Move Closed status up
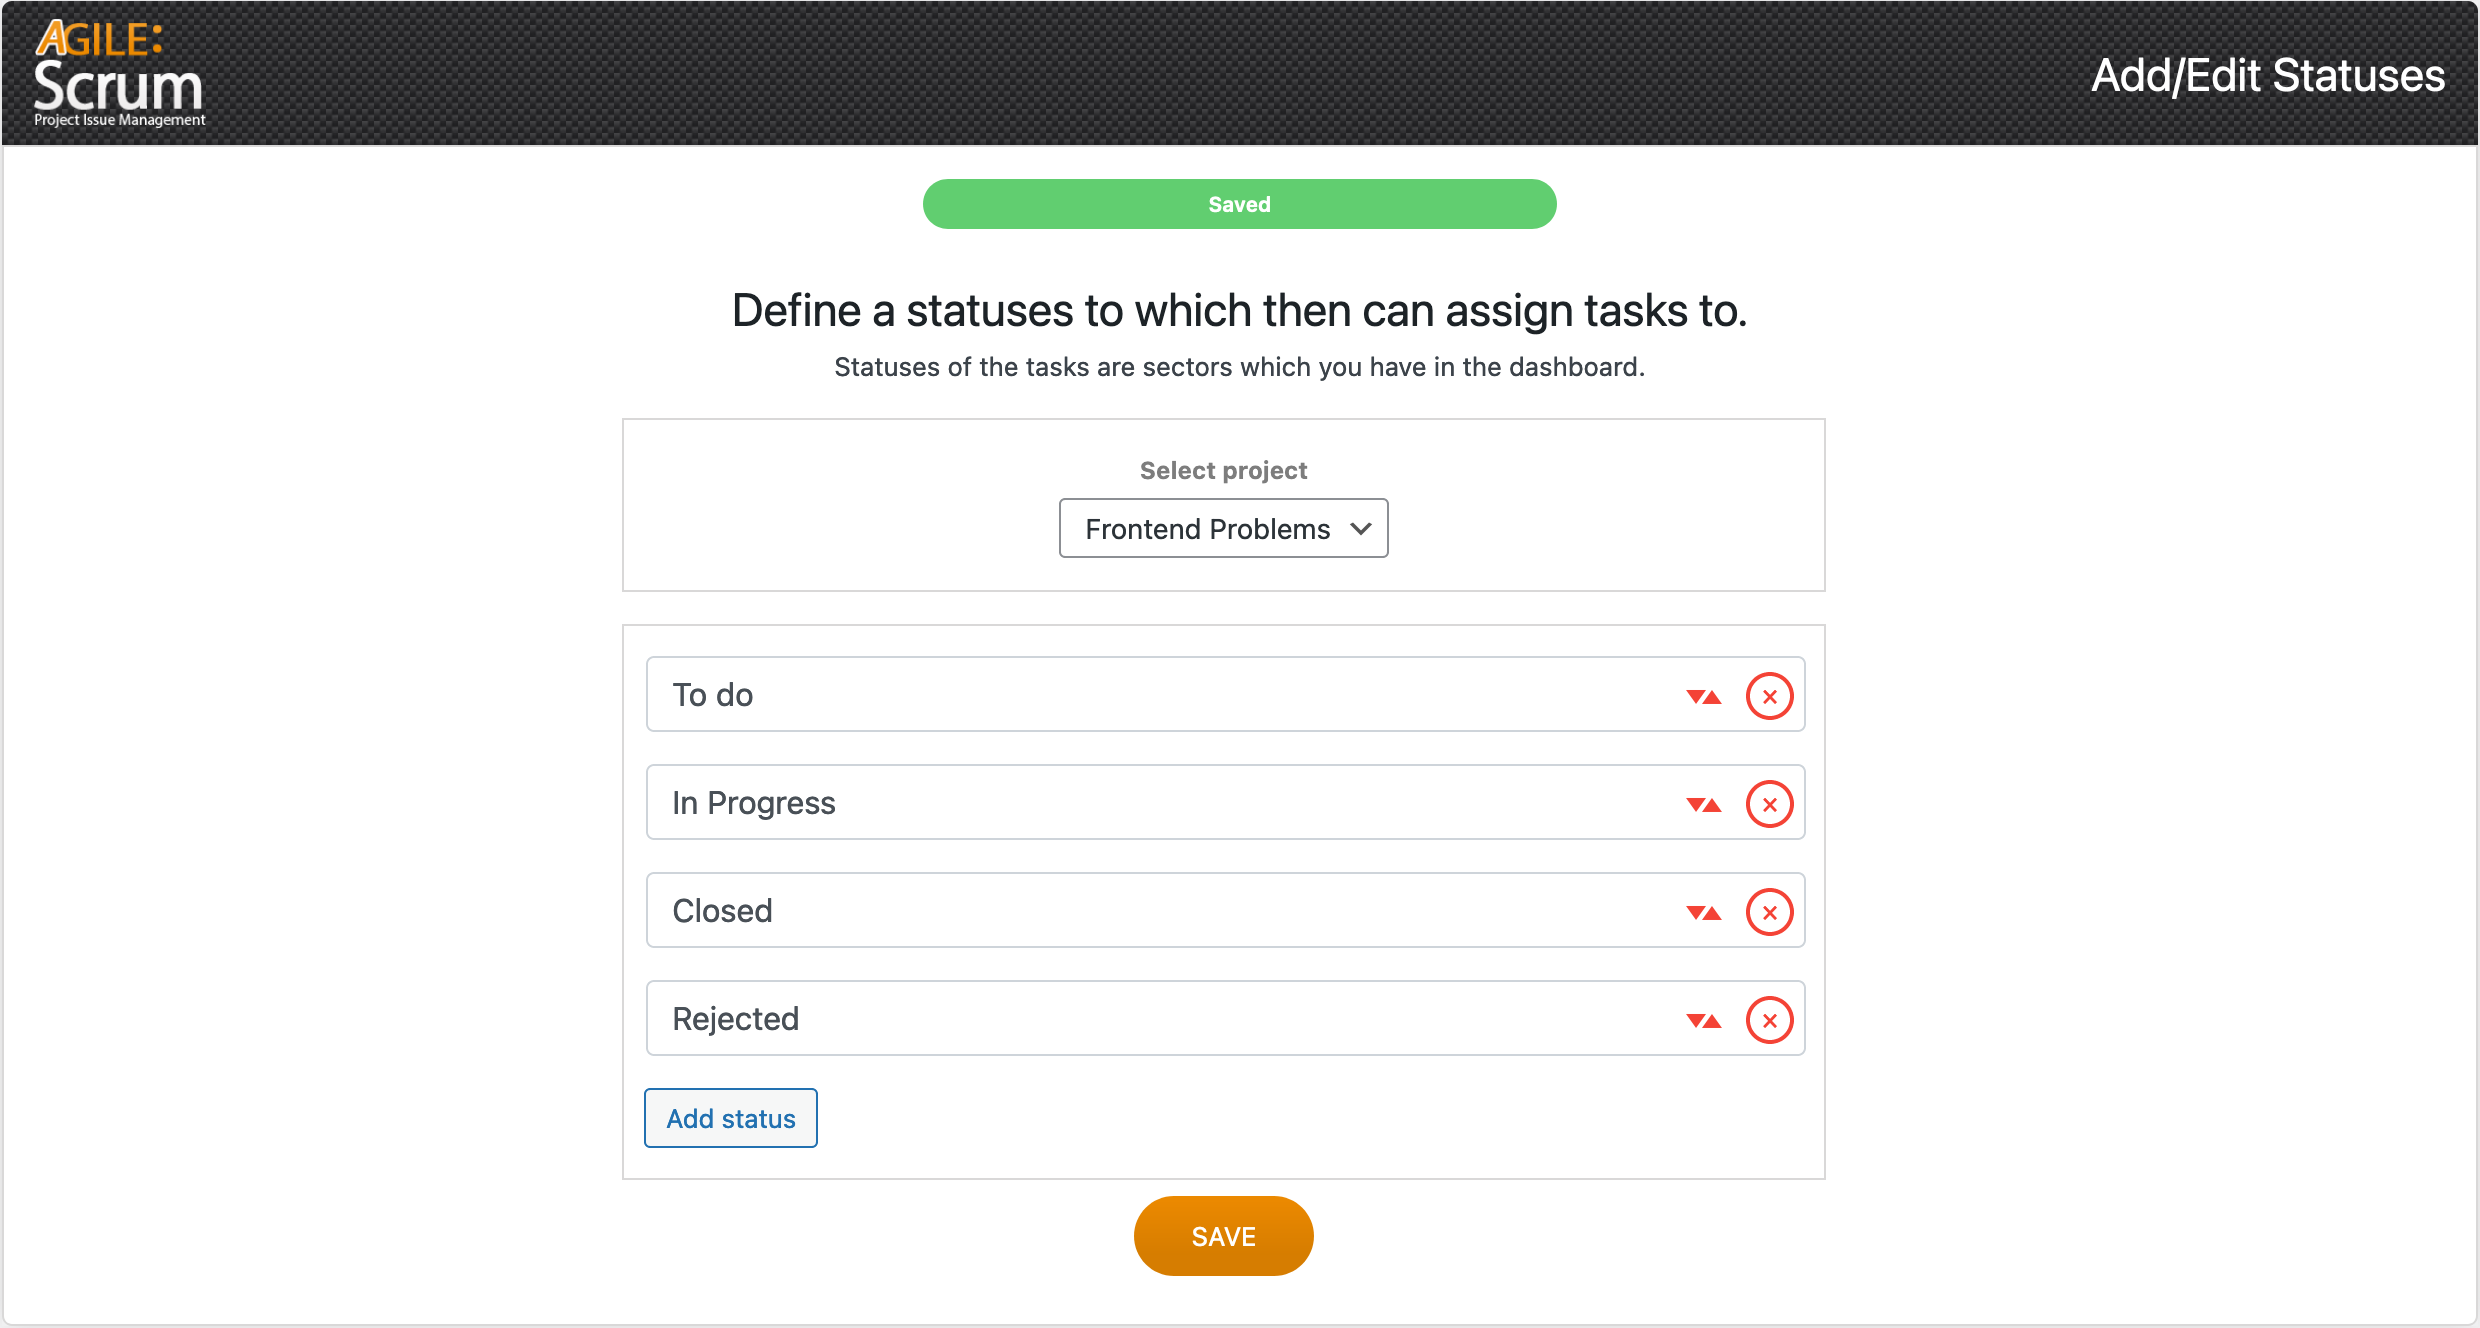 coord(1713,912)
